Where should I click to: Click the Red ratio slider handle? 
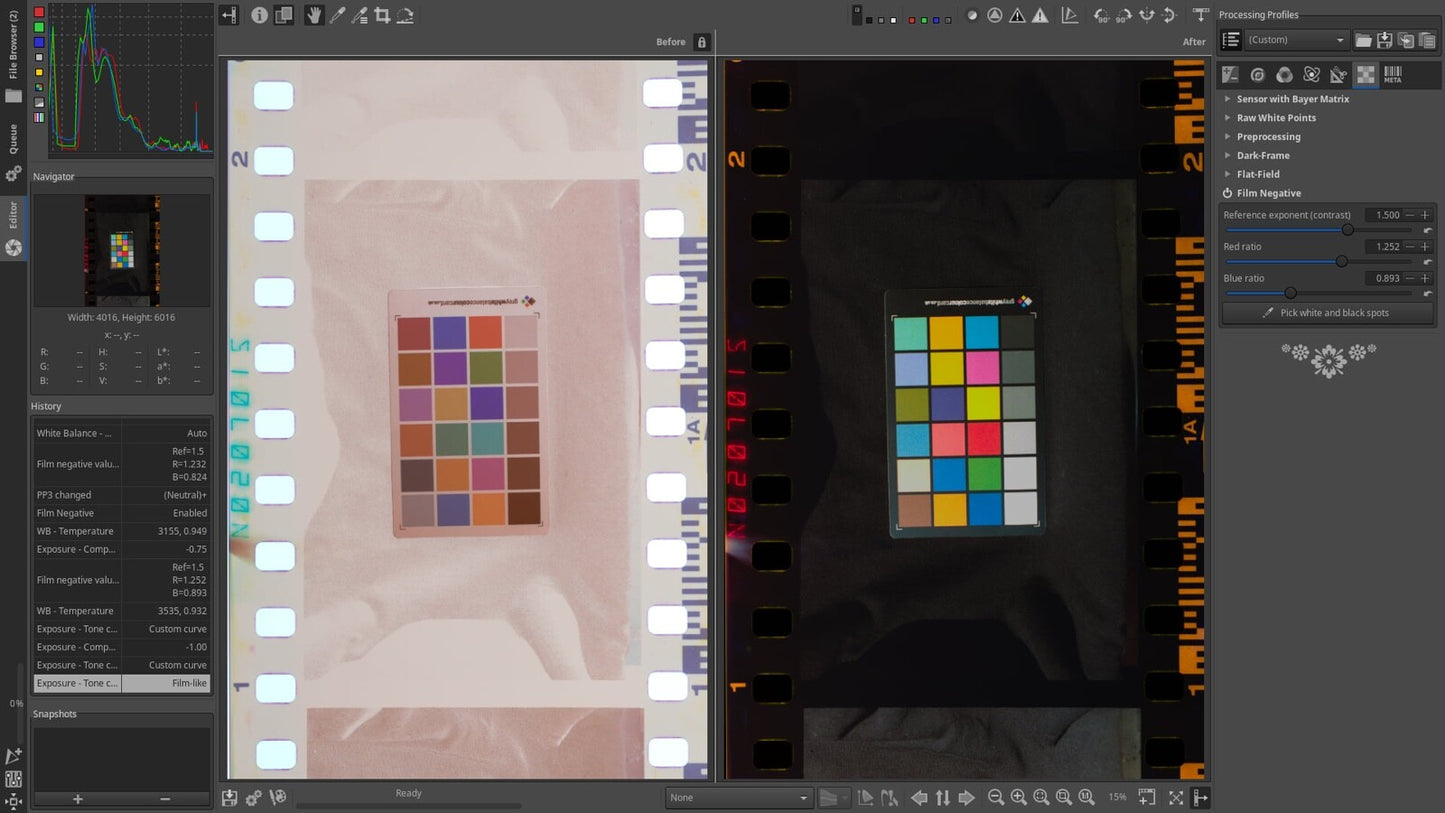tap(1342, 261)
